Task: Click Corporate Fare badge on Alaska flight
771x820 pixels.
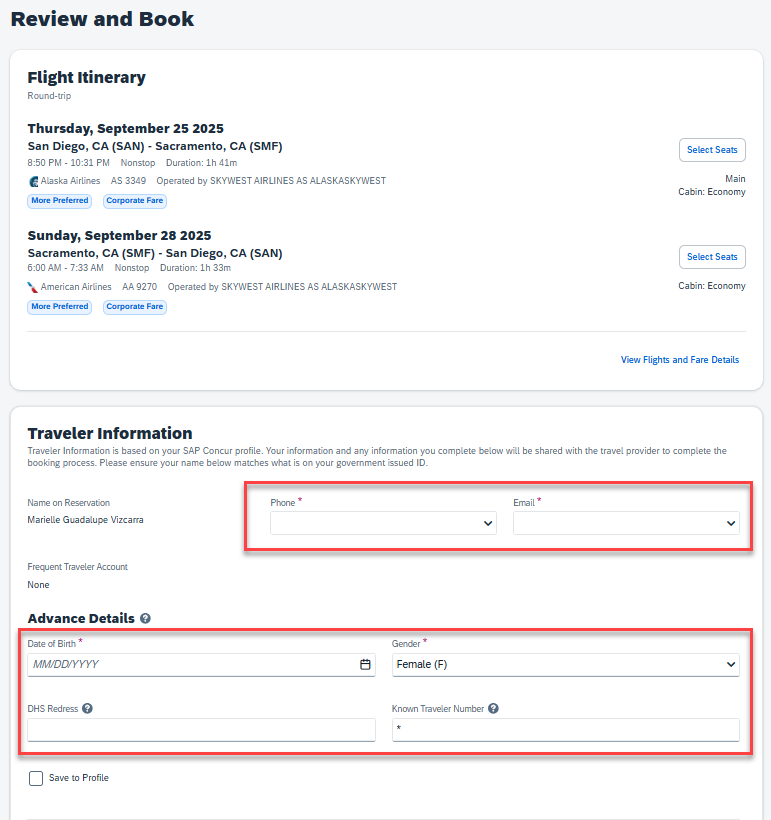Action: tap(135, 201)
